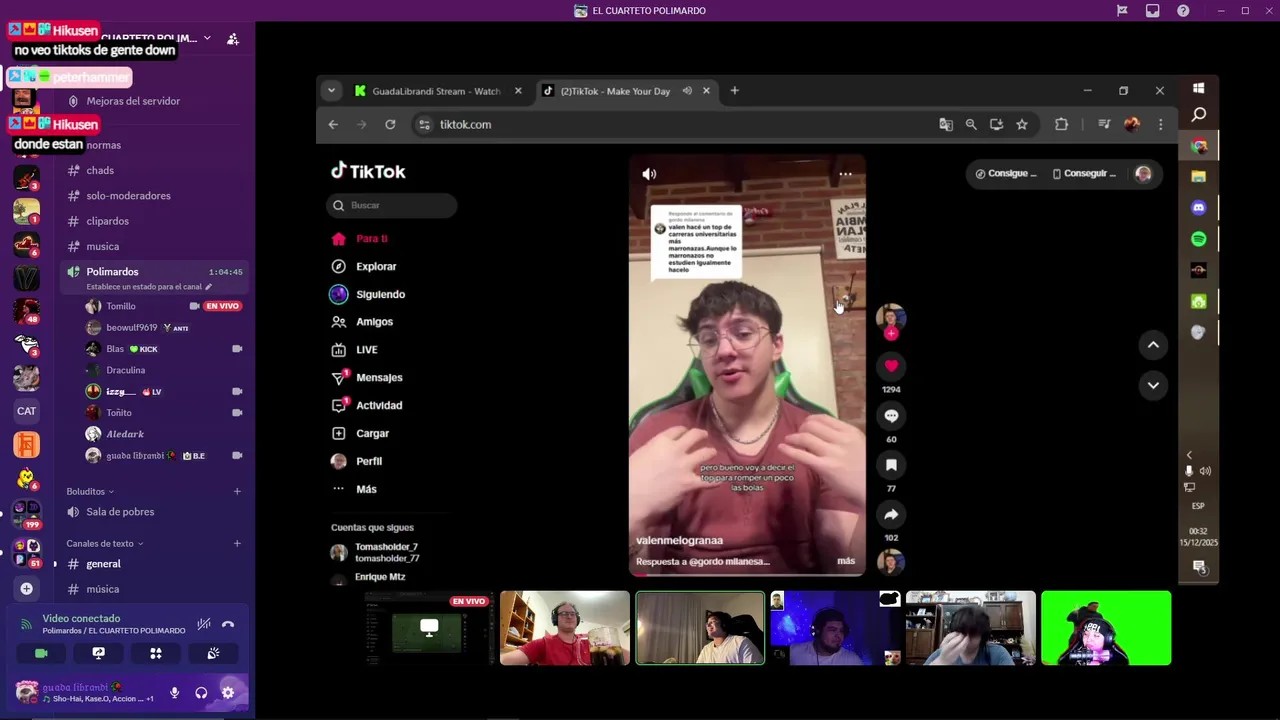Focus the red shirt webcam thumbnail

(565, 628)
